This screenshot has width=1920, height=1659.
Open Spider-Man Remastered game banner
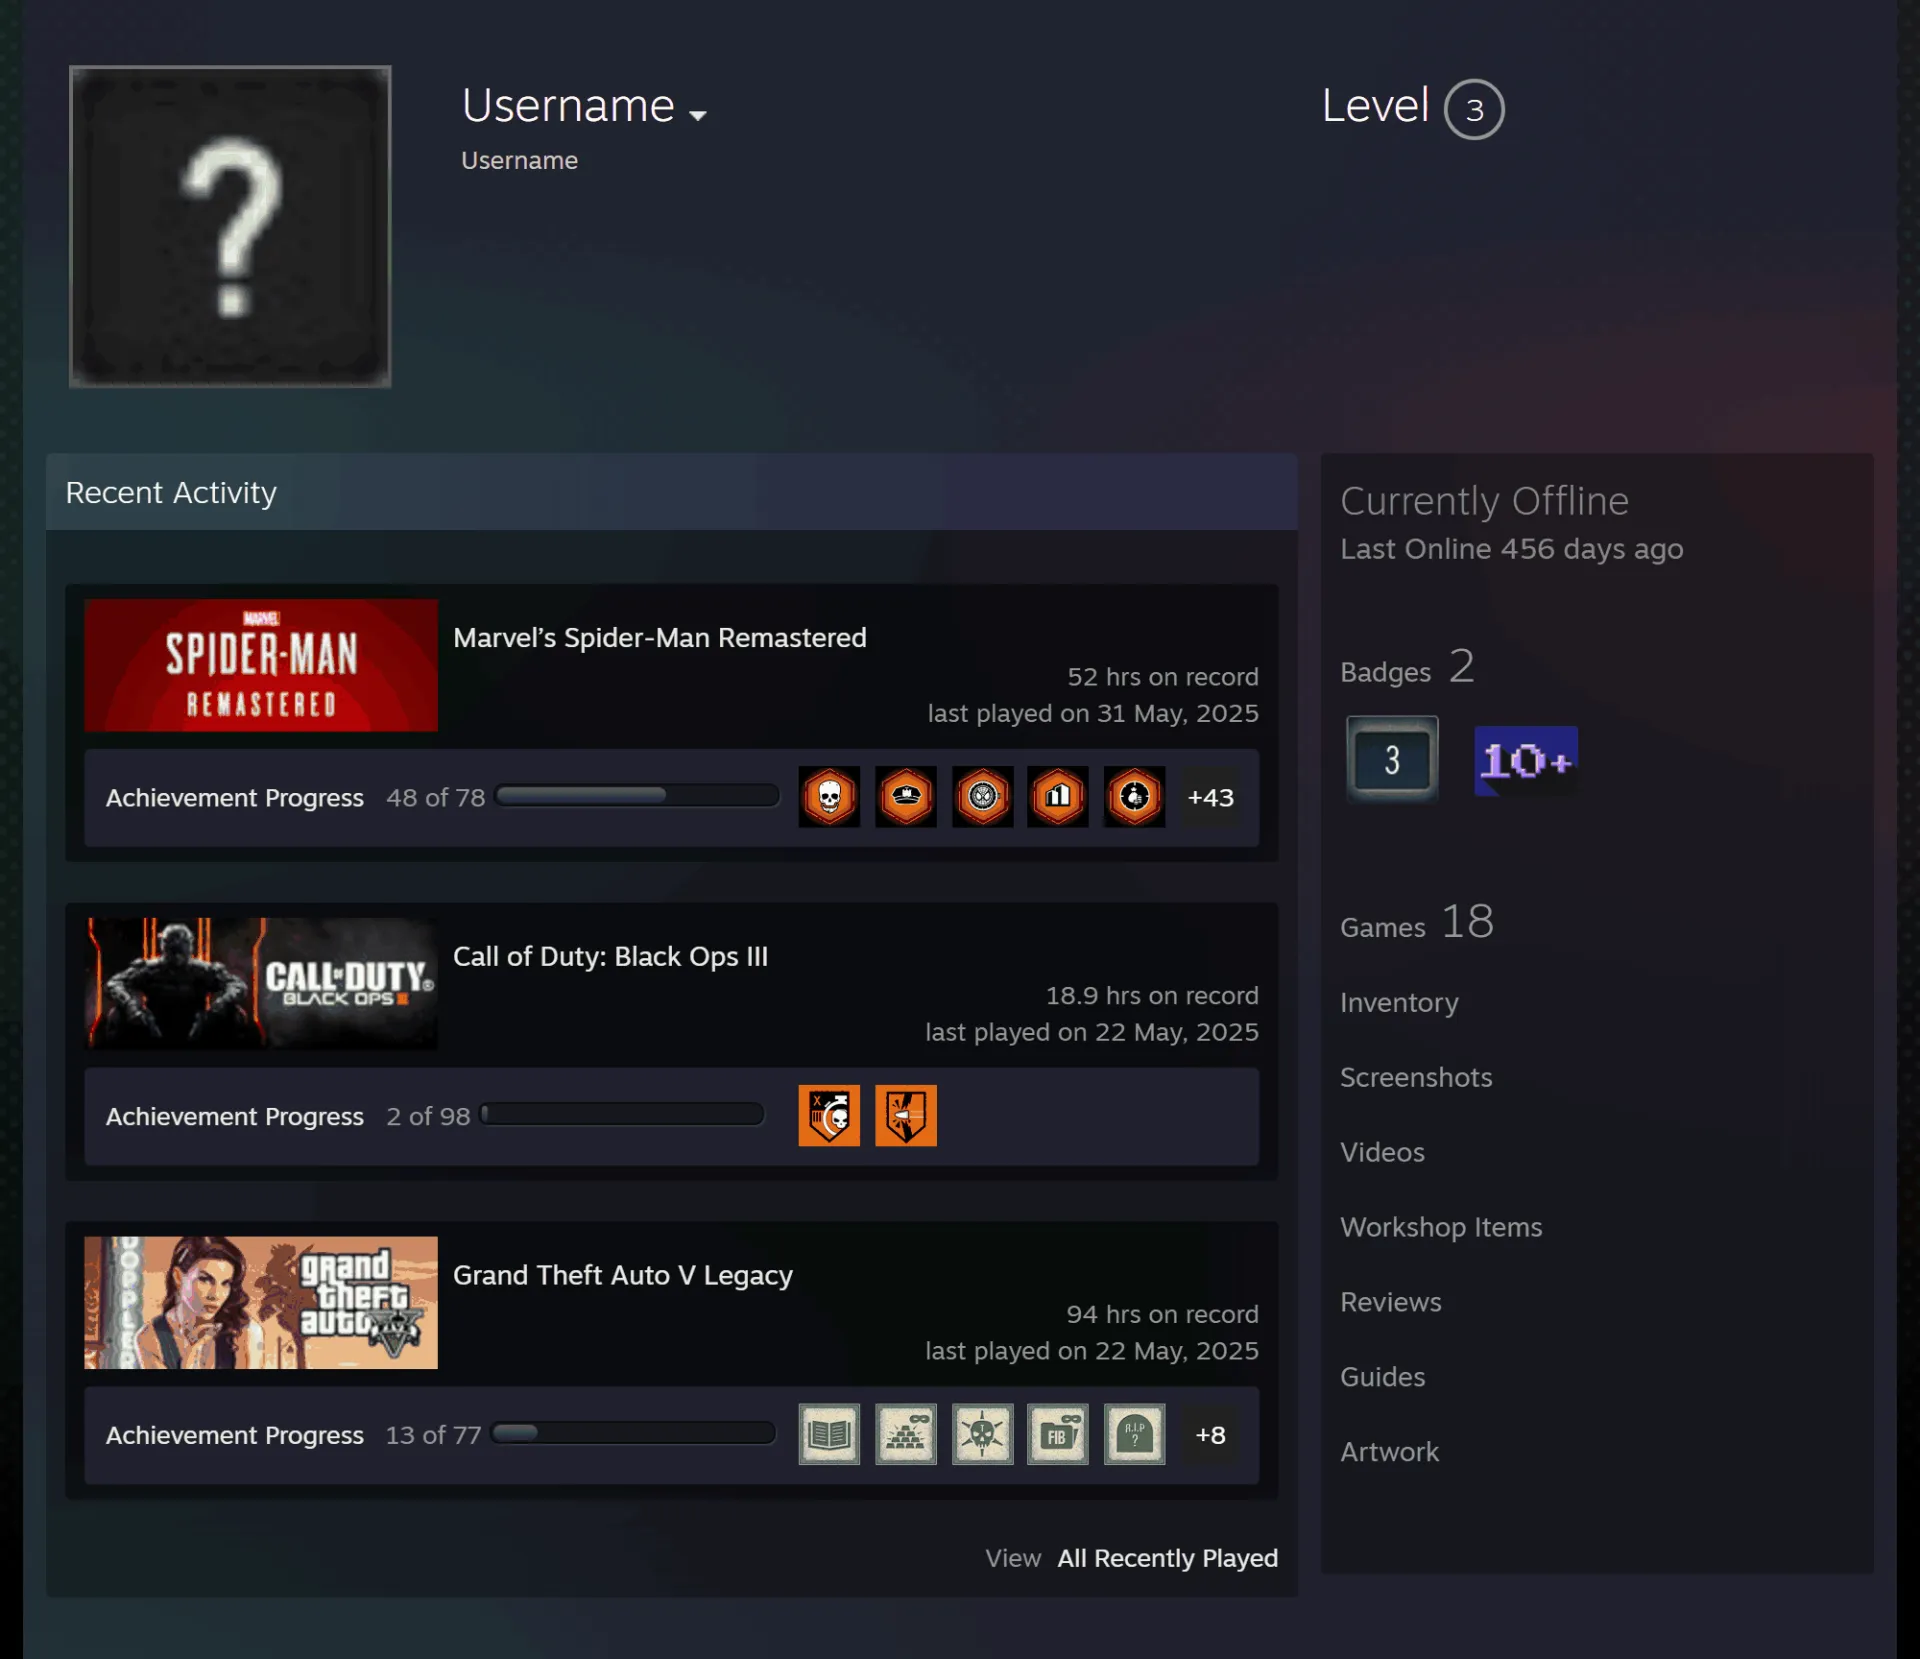(261, 665)
